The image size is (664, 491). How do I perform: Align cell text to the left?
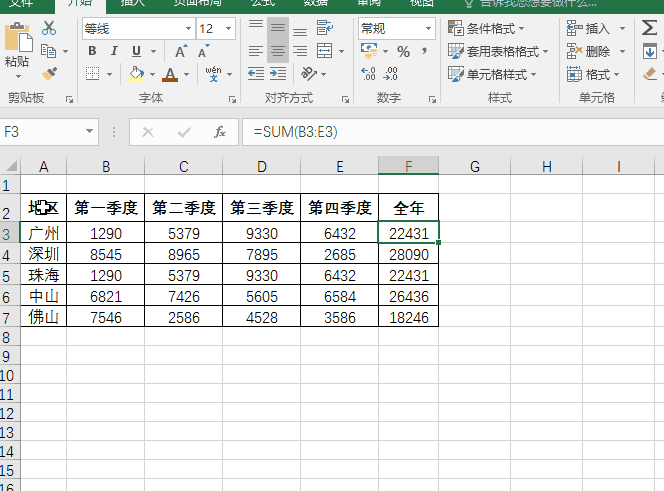pos(256,51)
